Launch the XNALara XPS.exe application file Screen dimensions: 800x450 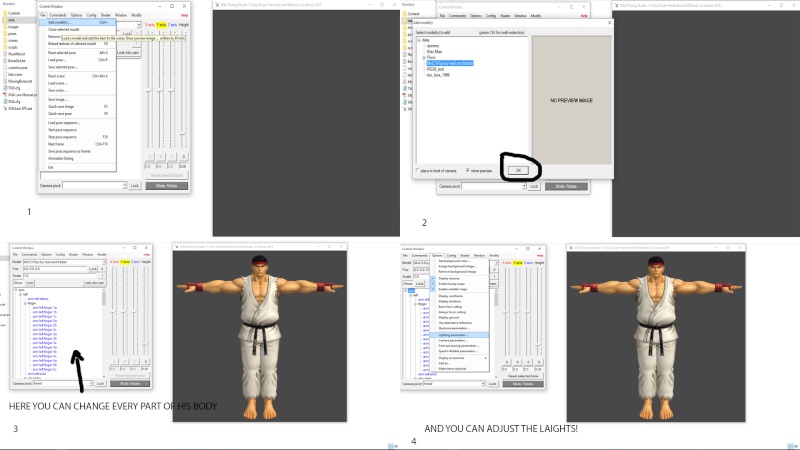[x=18, y=108]
